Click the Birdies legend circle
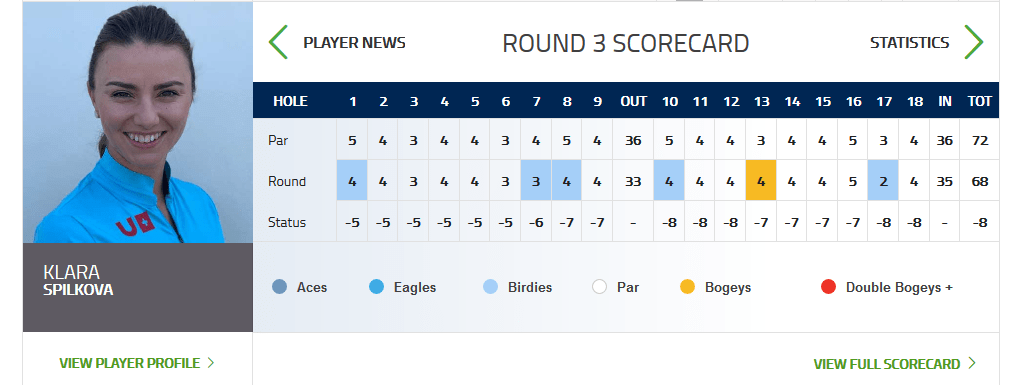This screenshot has height=385, width=1029. pos(490,287)
